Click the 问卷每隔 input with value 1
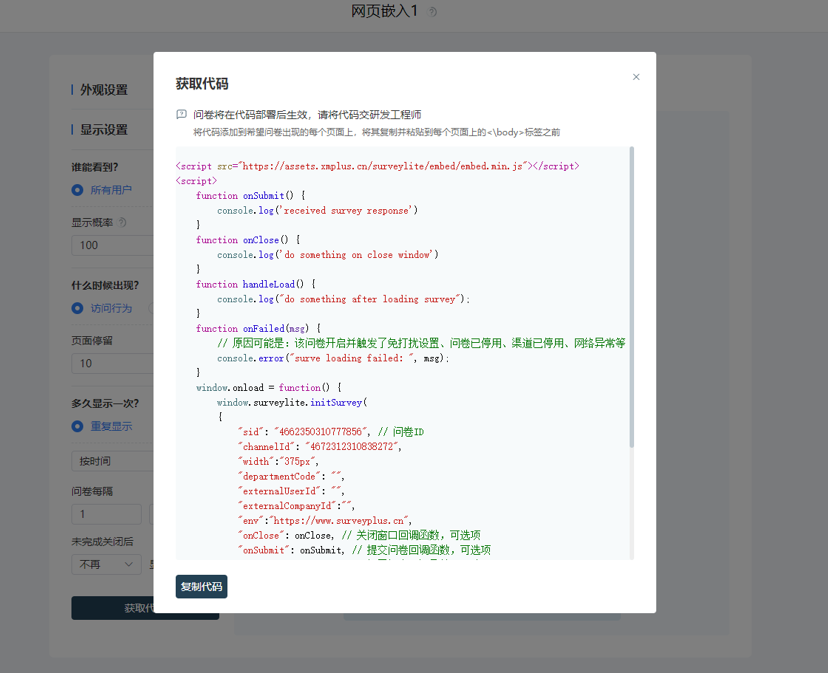828x673 pixels. (106, 514)
